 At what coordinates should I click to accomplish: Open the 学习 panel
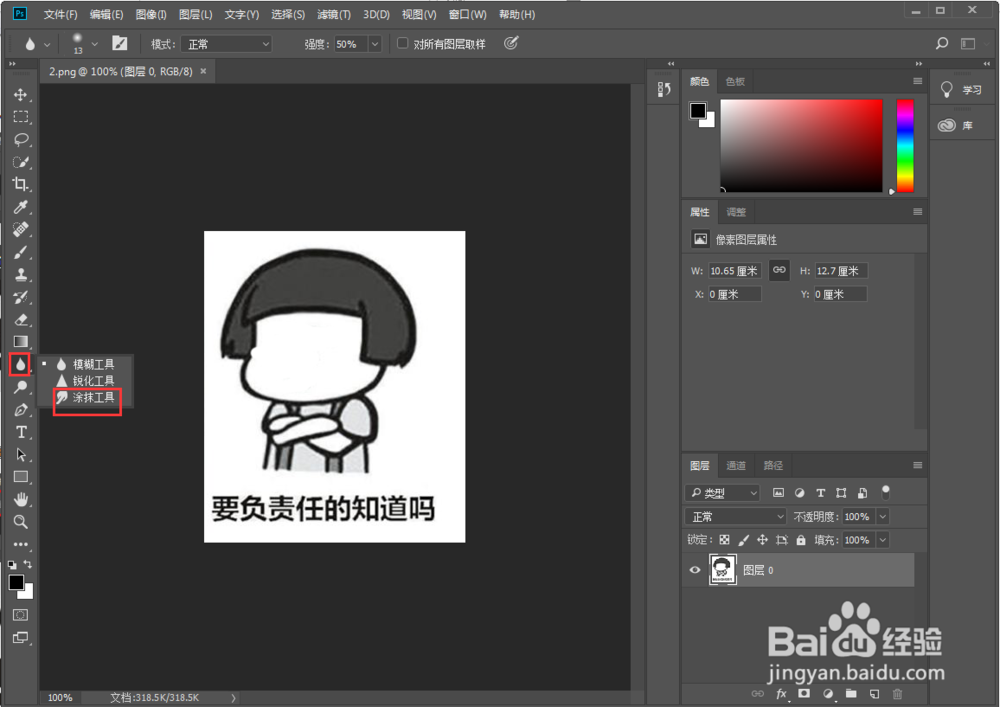click(962, 90)
